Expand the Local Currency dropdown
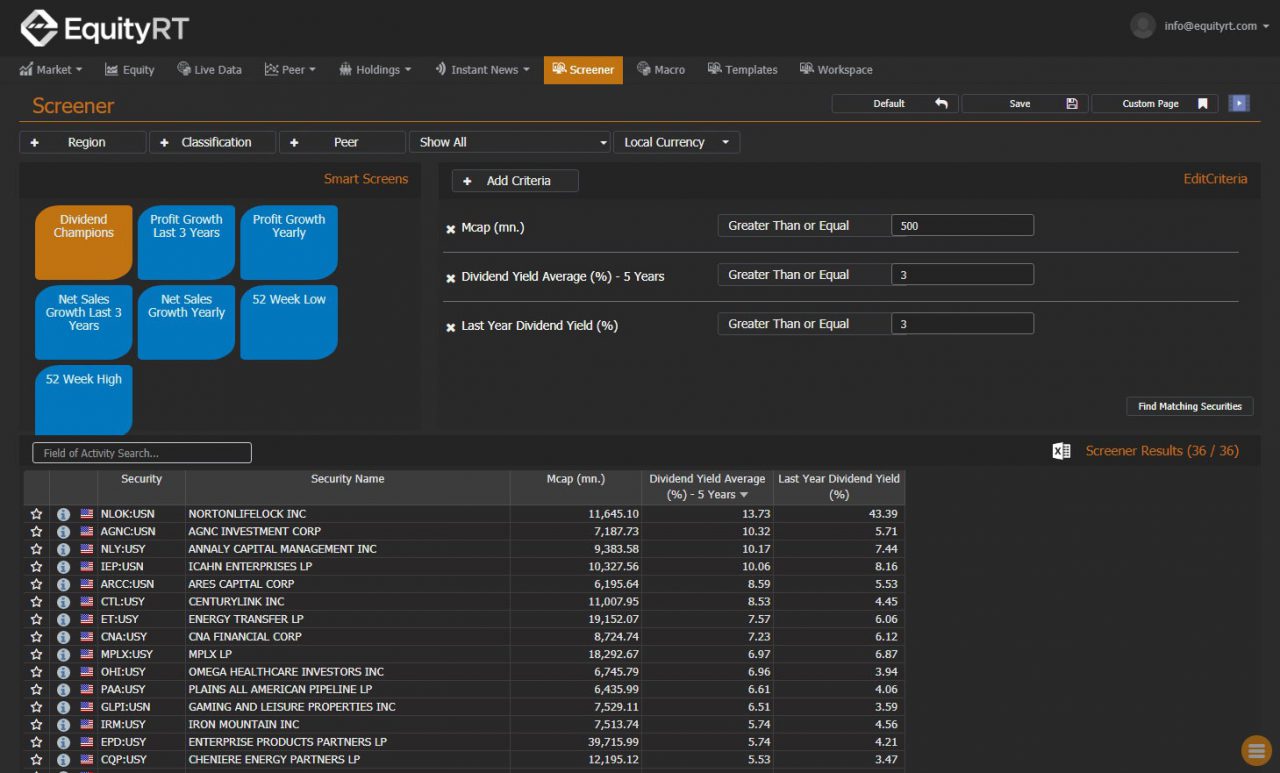Image resolution: width=1280 pixels, height=773 pixels. (x=676, y=142)
